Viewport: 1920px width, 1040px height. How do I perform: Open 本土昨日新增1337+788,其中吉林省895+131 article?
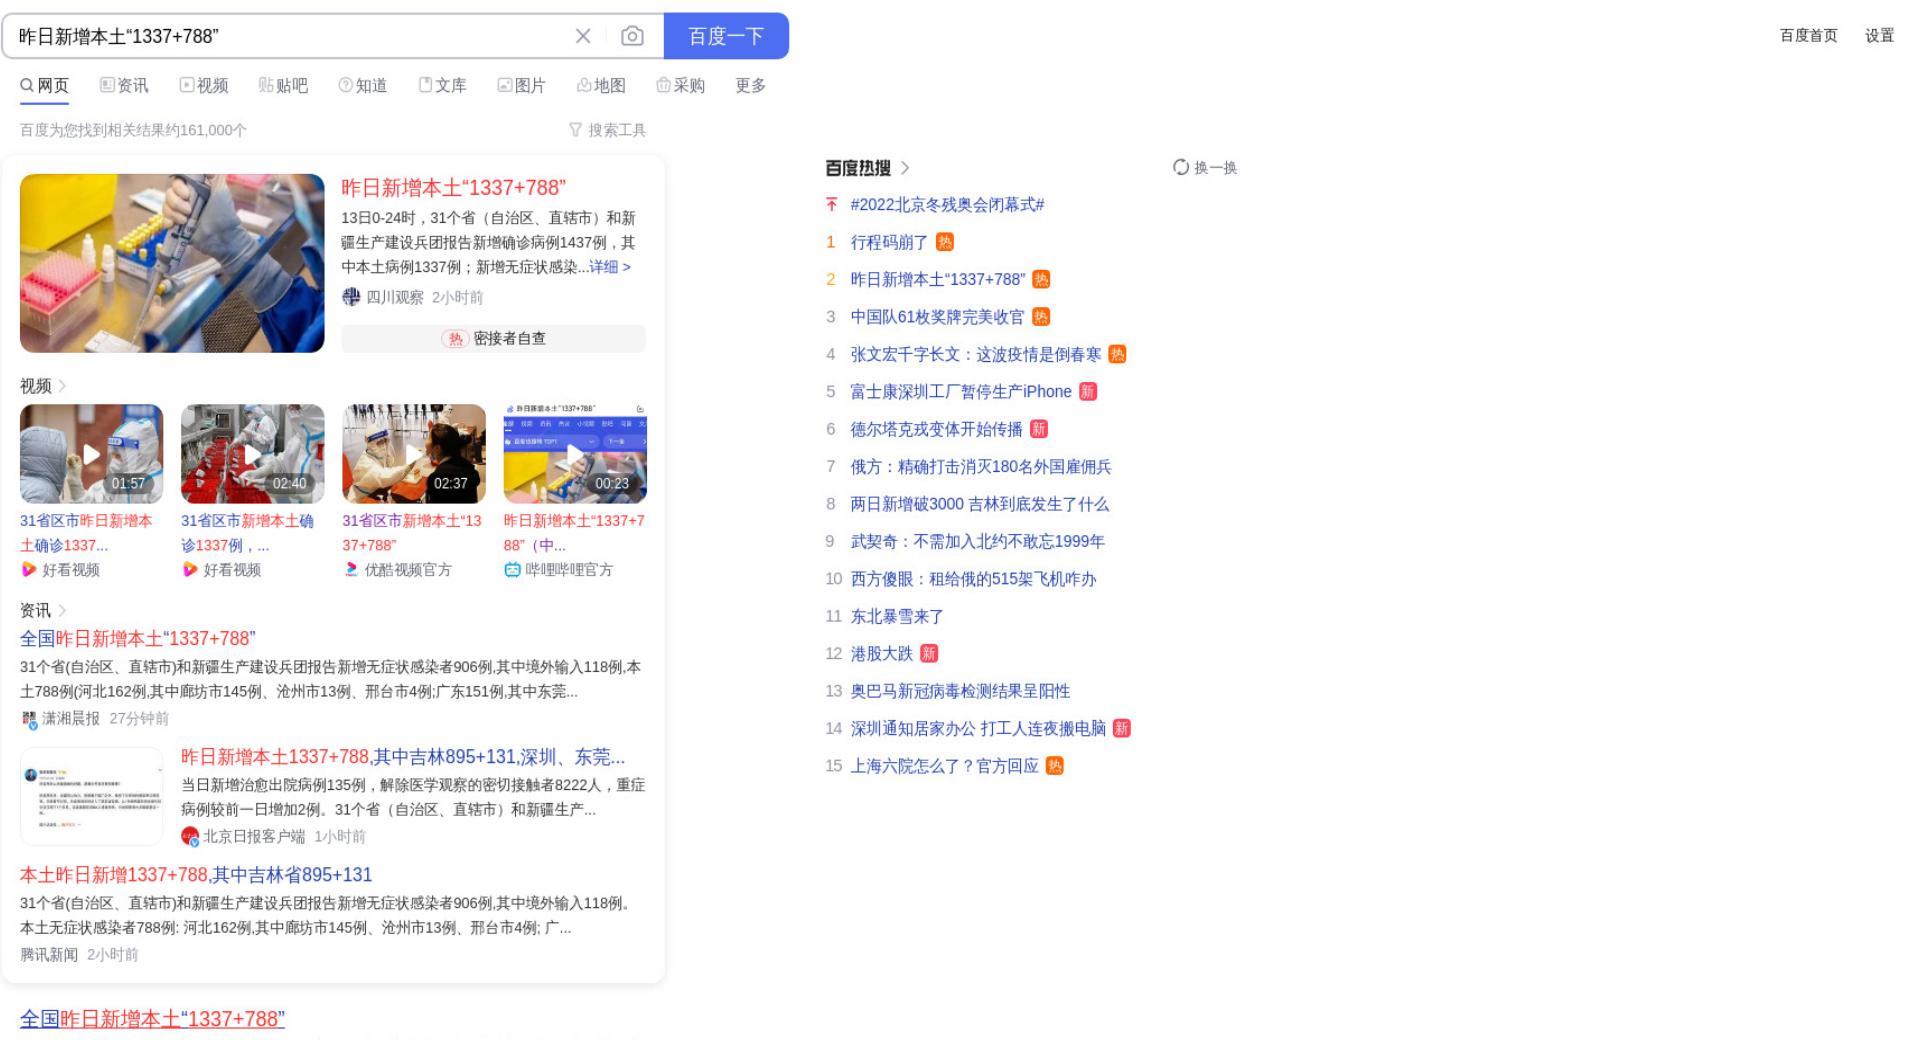(x=196, y=875)
